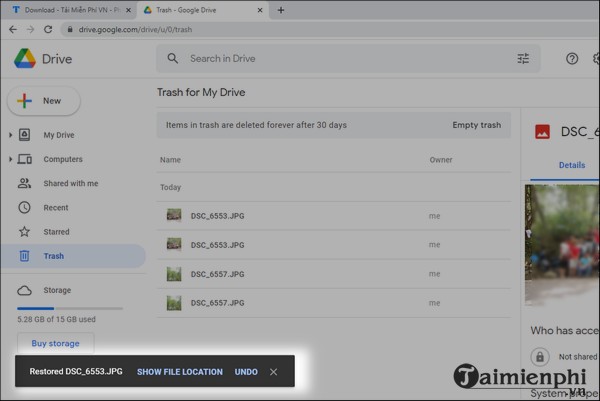Click the browser address bar URL
This screenshot has width=600, height=401.
pyautogui.click(x=135, y=29)
